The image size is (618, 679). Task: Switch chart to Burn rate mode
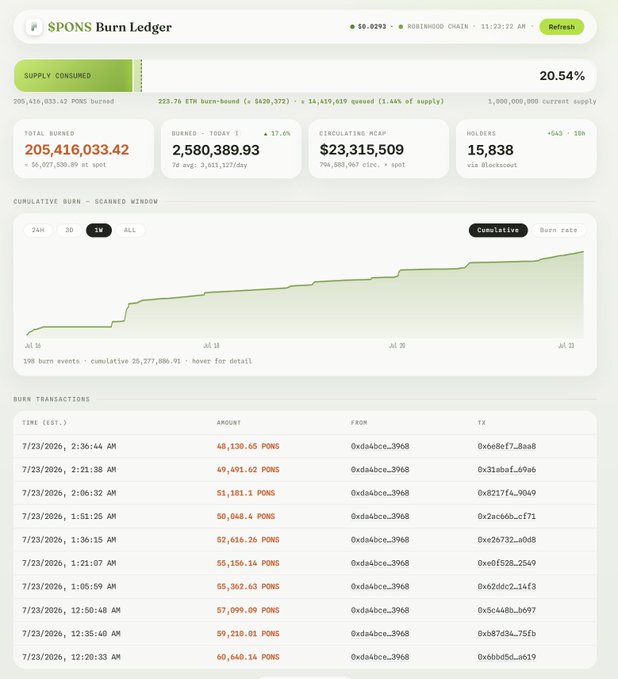[559, 230]
